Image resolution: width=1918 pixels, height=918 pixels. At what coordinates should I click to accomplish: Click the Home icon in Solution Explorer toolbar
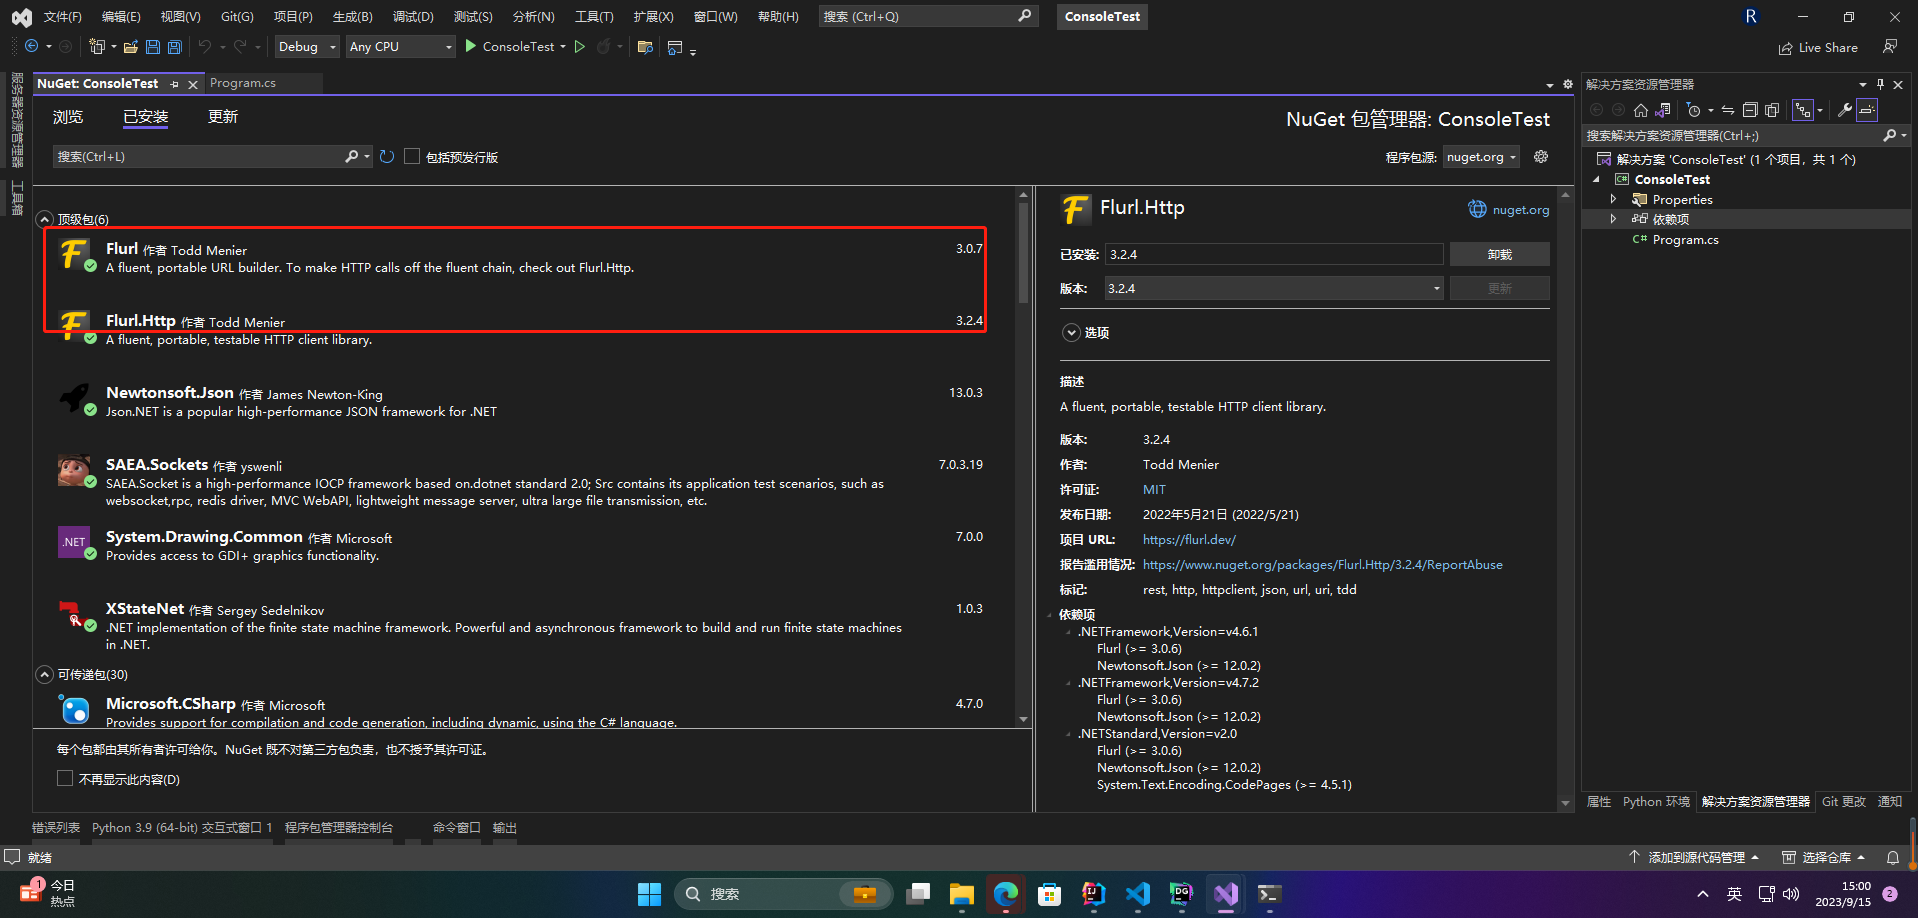click(1640, 110)
